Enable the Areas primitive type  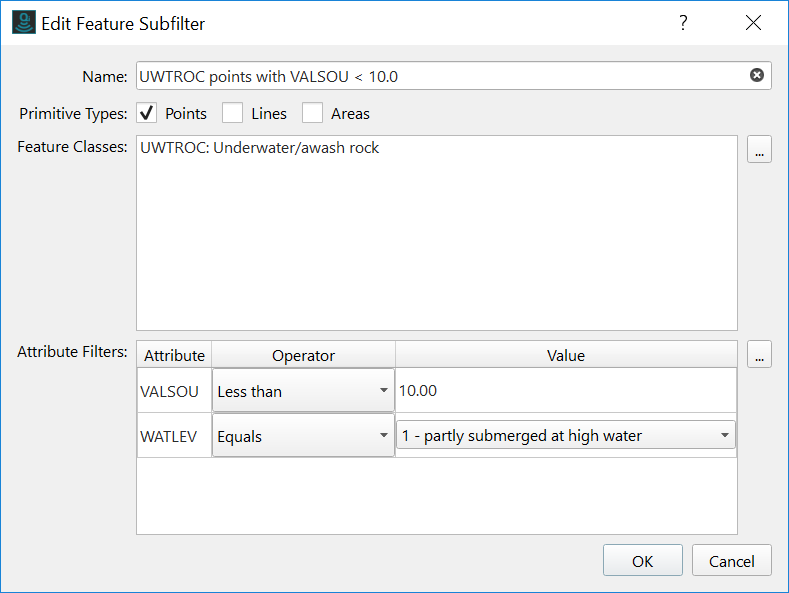point(312,113)
